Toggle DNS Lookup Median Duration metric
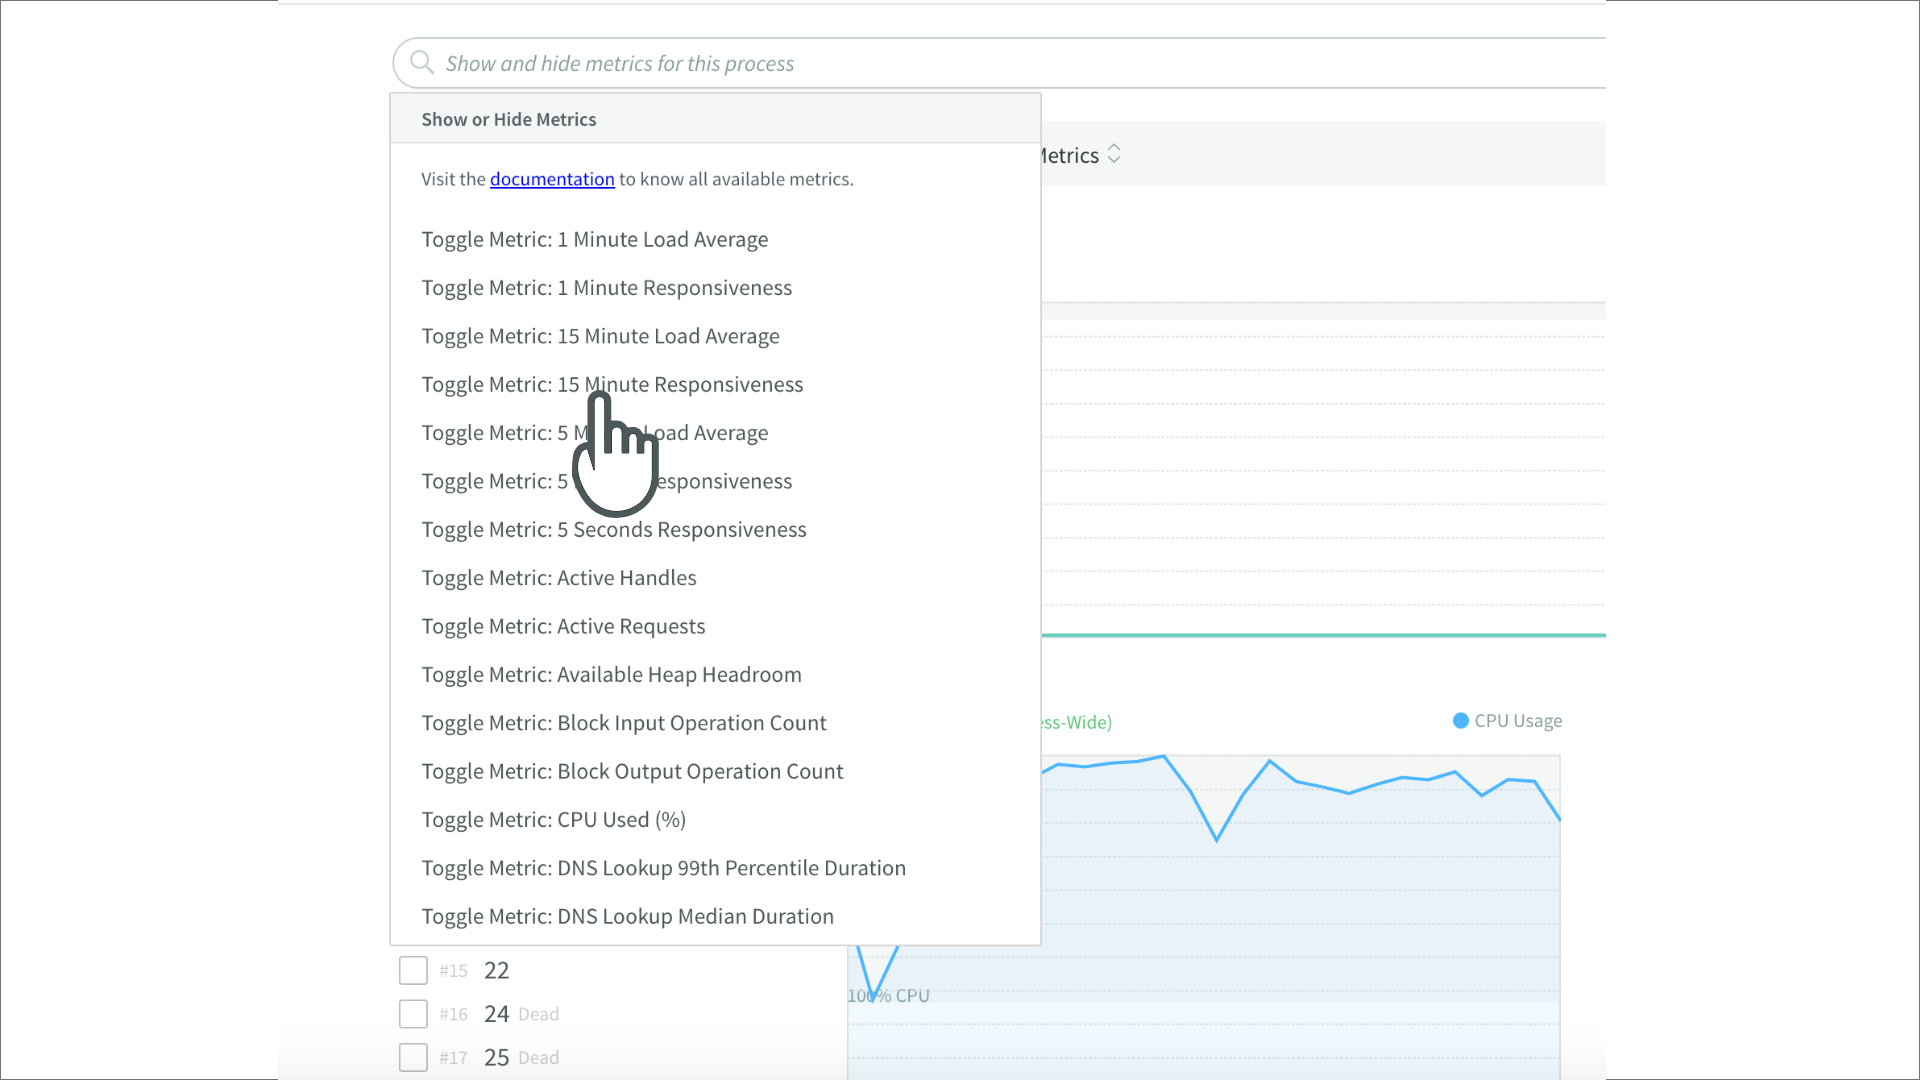 coord(627,917)
